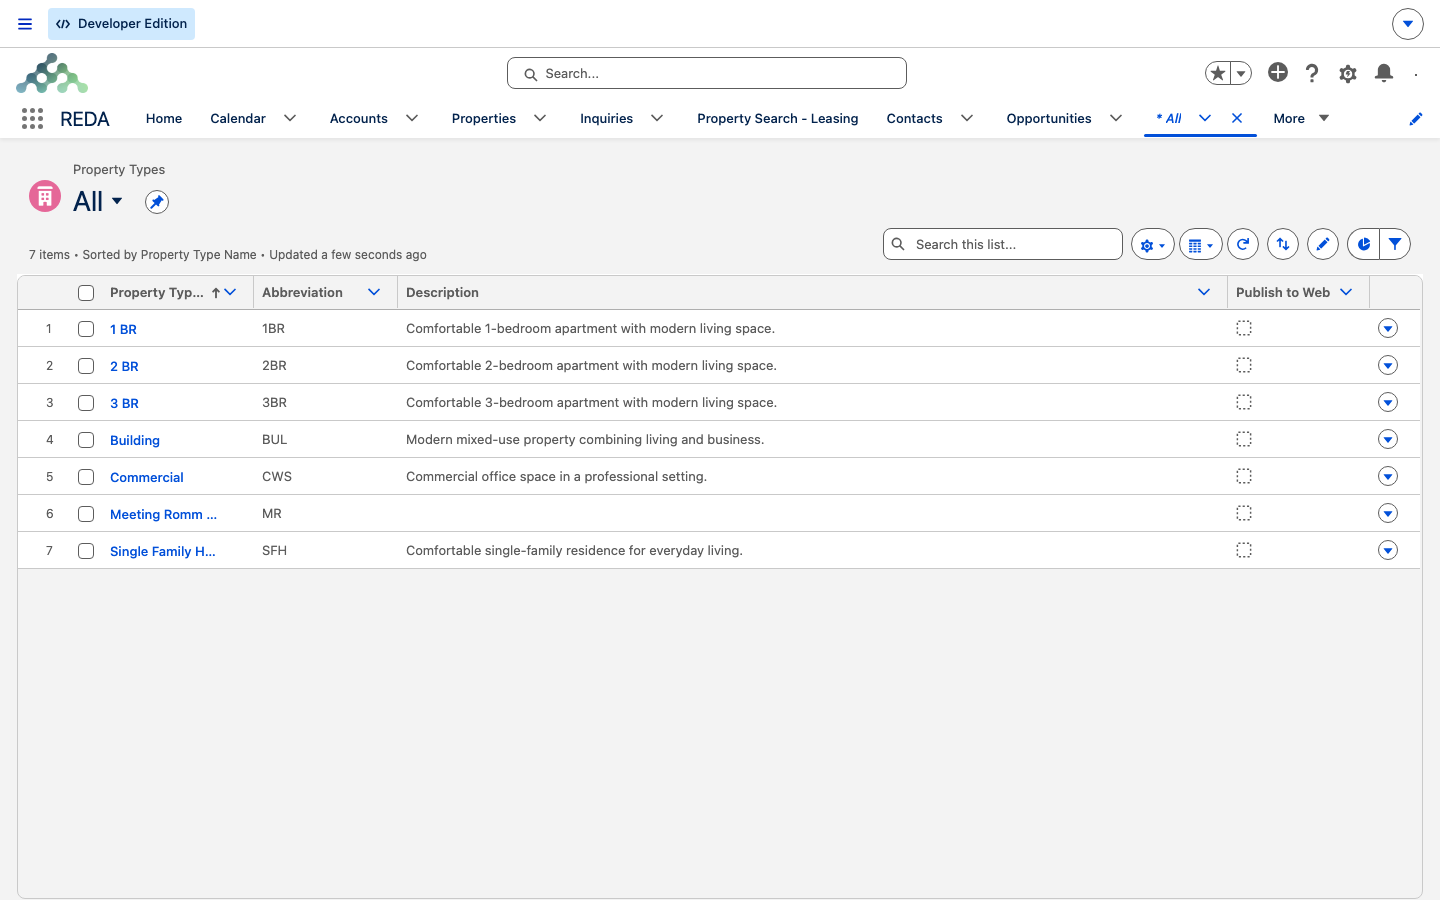
Task: Edit navigation bar pencil icon
Action: [x=1415, y=119]
